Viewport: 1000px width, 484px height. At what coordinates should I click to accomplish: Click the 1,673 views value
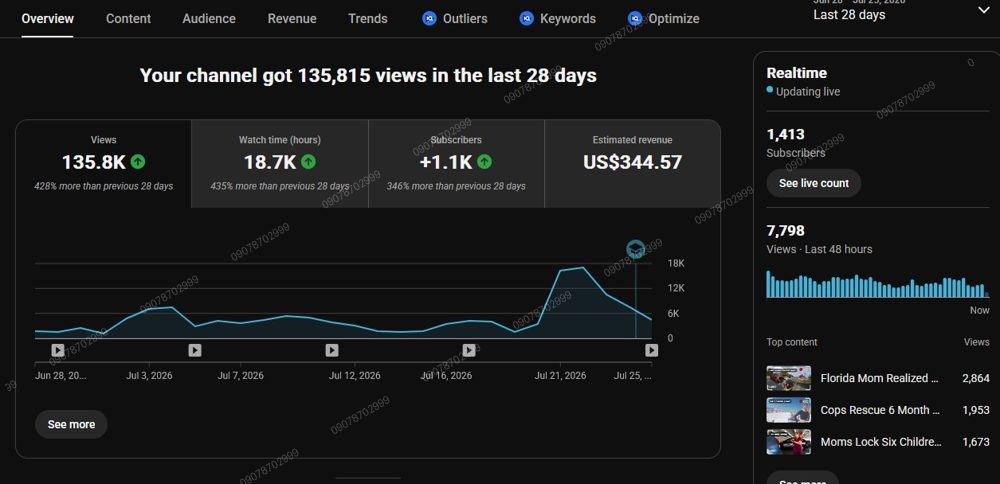pyautogui.click(x=976, y=442)
